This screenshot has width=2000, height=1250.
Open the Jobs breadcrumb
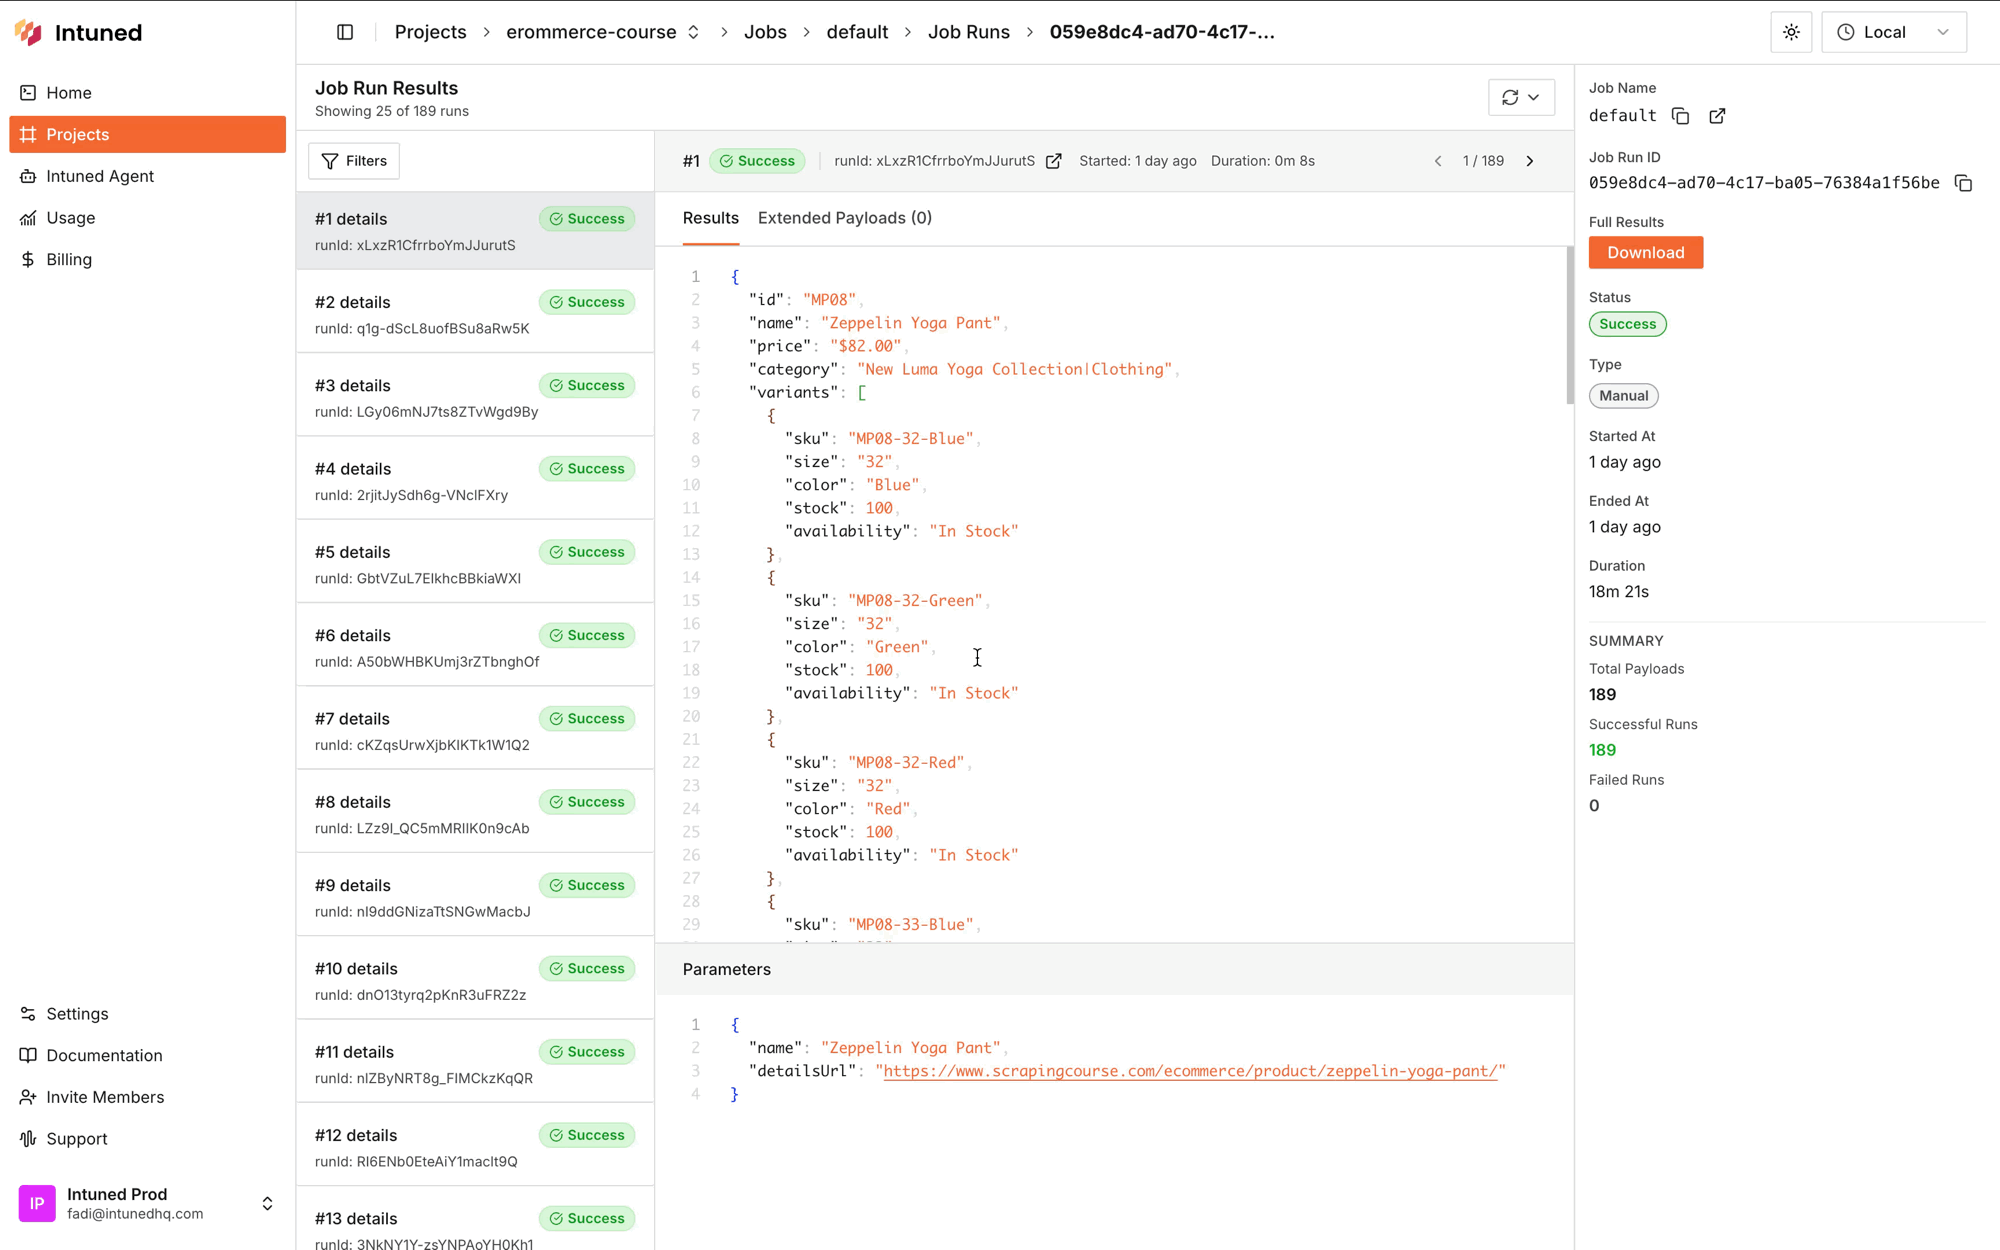pos(765,31)
